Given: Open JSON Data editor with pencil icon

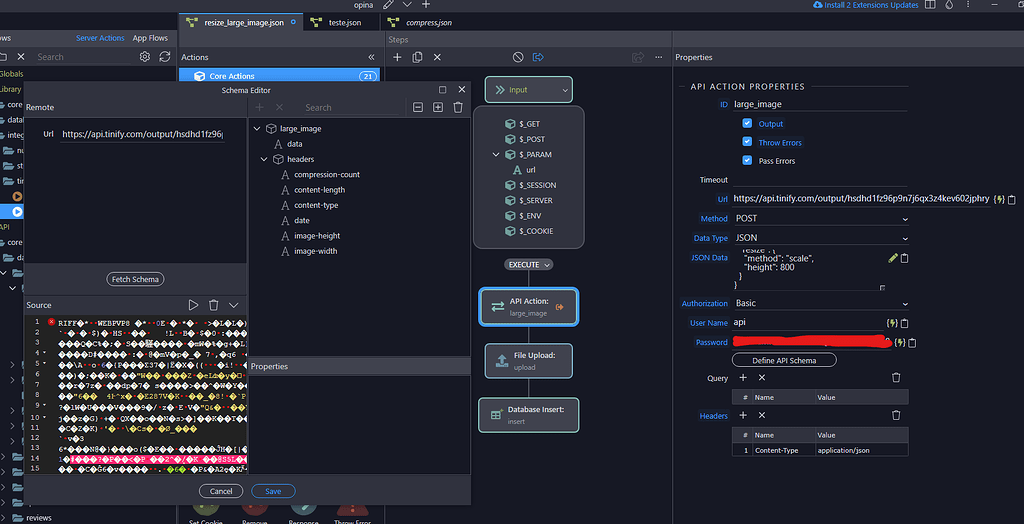Looking at the screenshot, I should [x=892, y=258].
